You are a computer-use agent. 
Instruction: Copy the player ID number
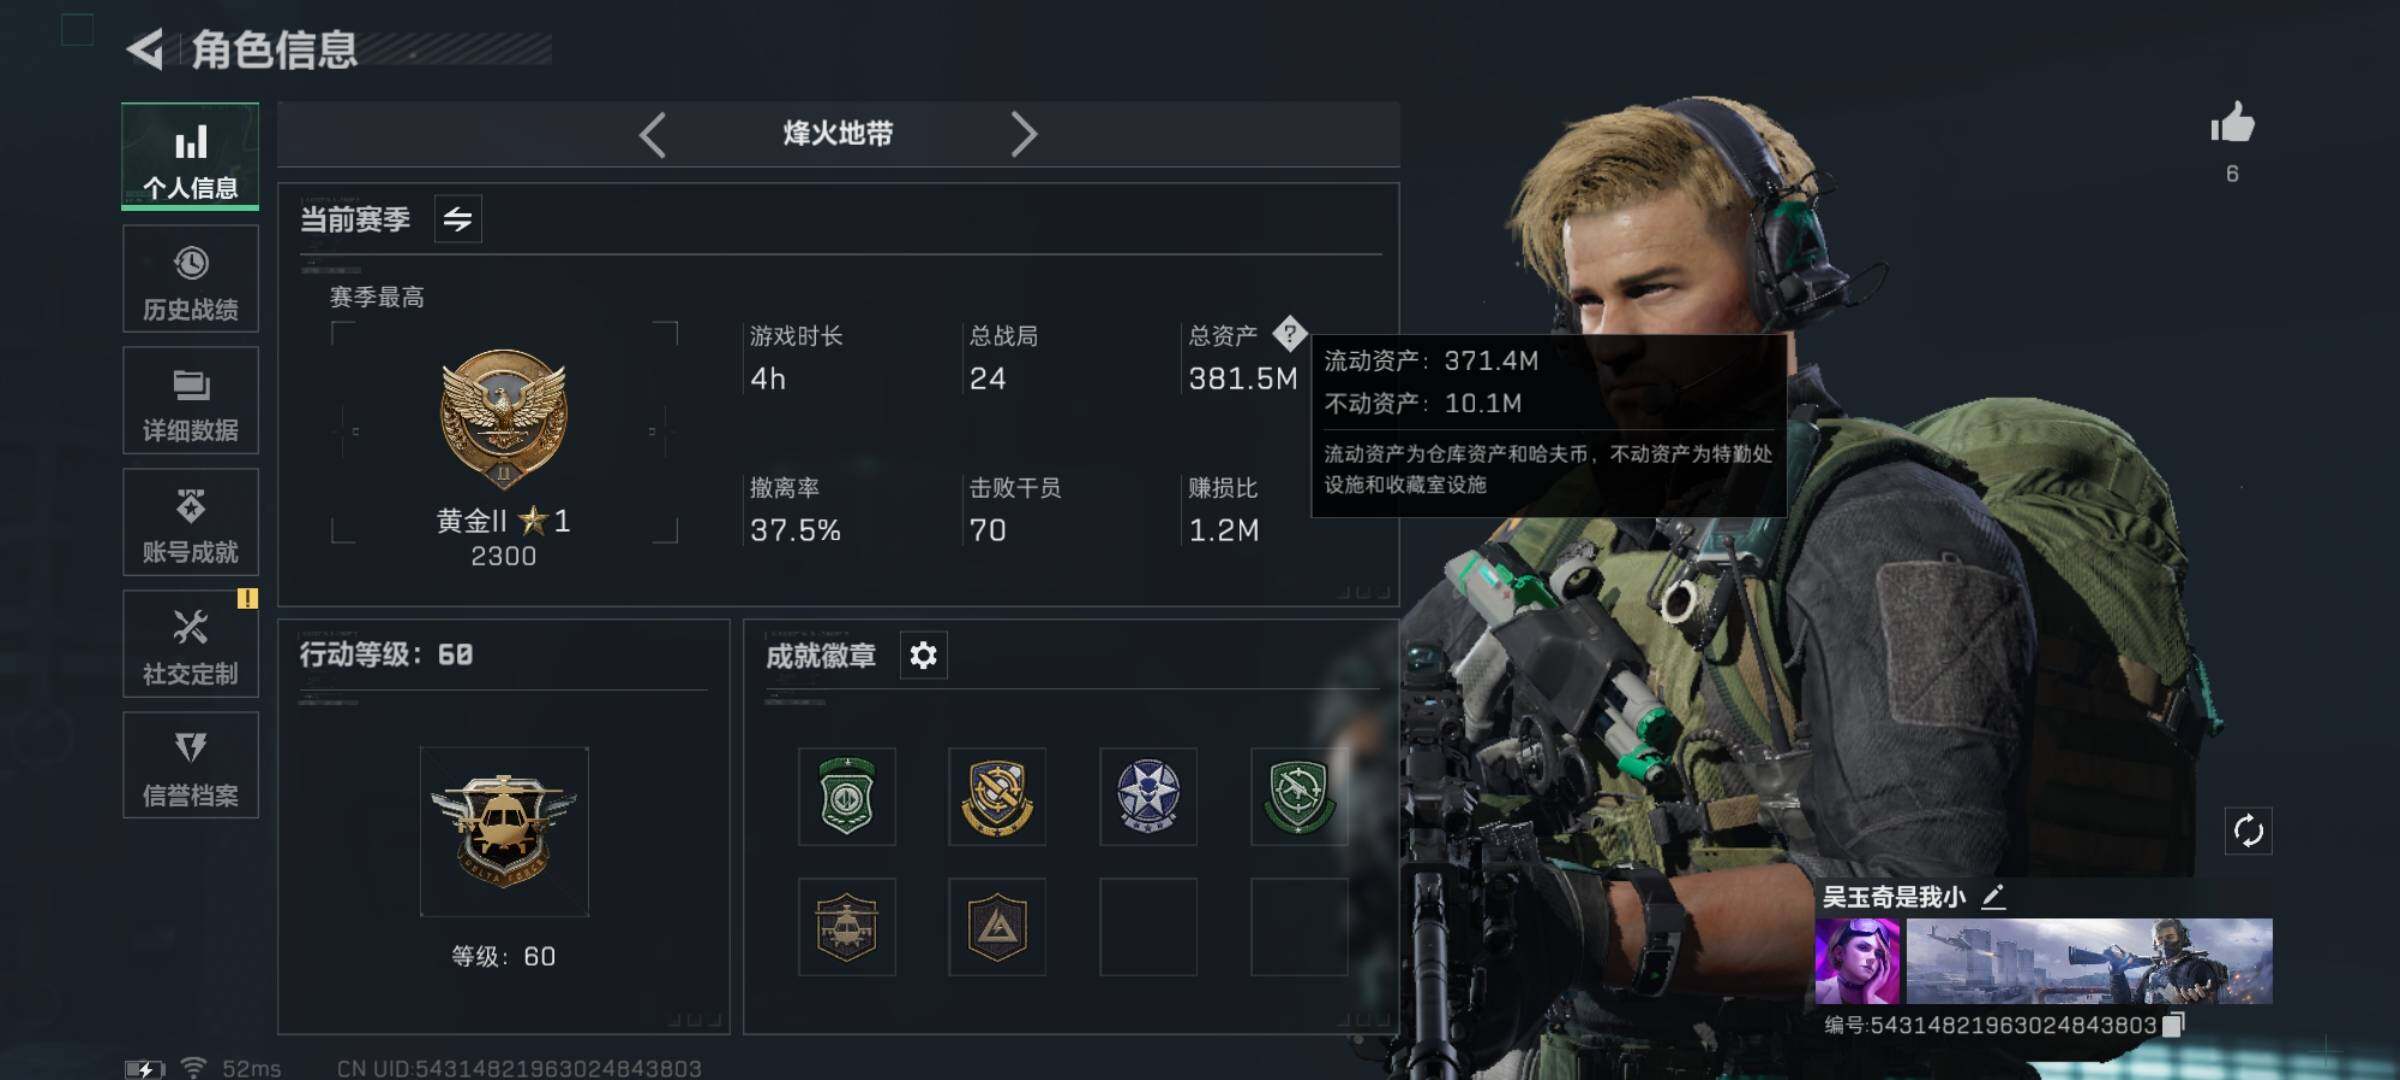[2174, 1025]
